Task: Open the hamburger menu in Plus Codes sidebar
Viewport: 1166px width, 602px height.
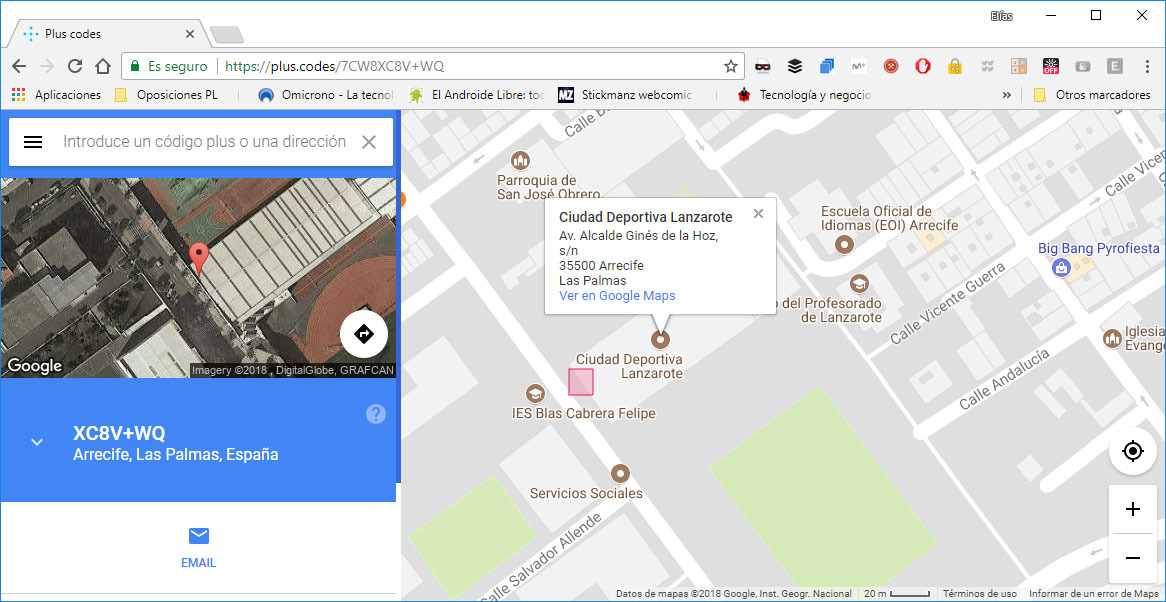Action: pos(33,141)
